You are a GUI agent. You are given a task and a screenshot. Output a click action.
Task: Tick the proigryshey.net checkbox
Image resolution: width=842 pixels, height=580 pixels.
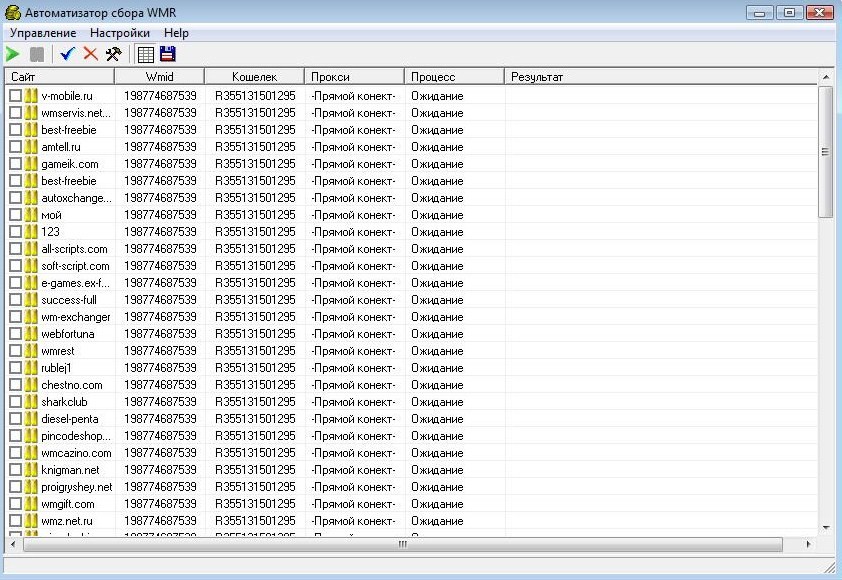click(16, 487)
